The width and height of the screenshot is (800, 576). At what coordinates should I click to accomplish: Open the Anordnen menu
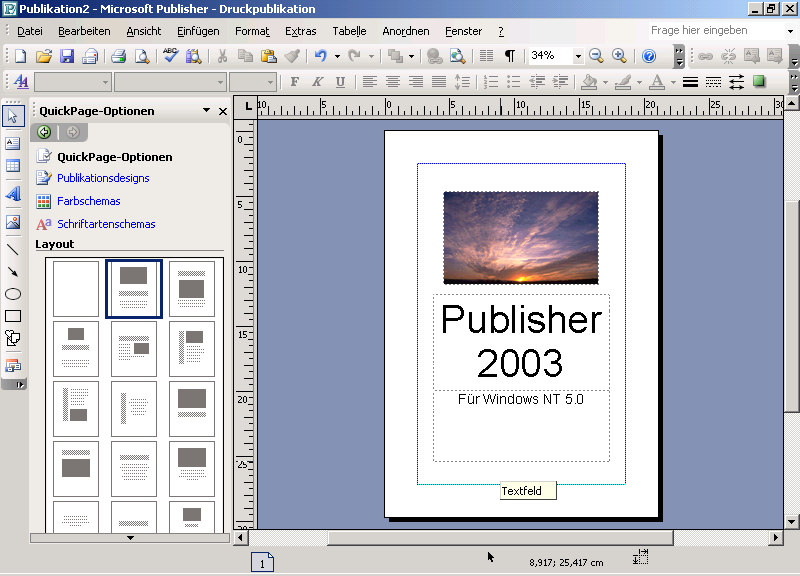[x=405, y=31]
